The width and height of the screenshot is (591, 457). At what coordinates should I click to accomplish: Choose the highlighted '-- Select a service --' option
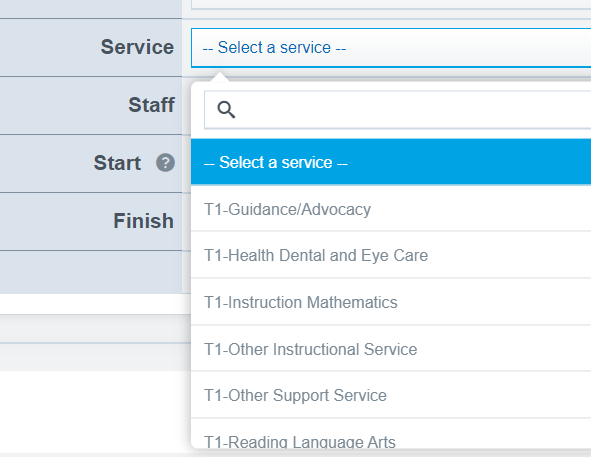[x=391, y=162]
